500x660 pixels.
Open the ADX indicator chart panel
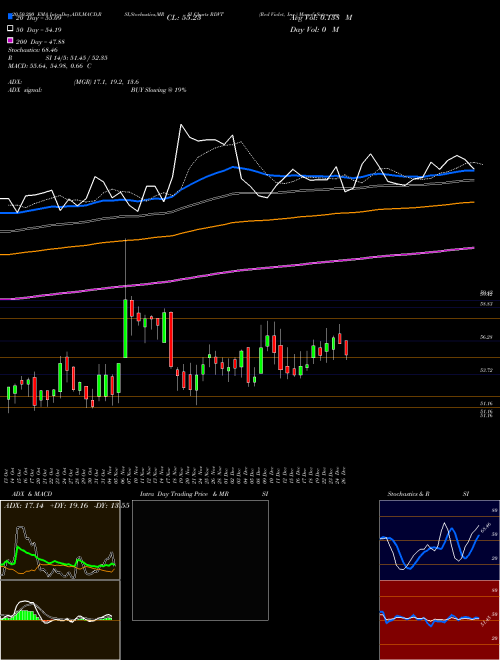pos(60,540)
